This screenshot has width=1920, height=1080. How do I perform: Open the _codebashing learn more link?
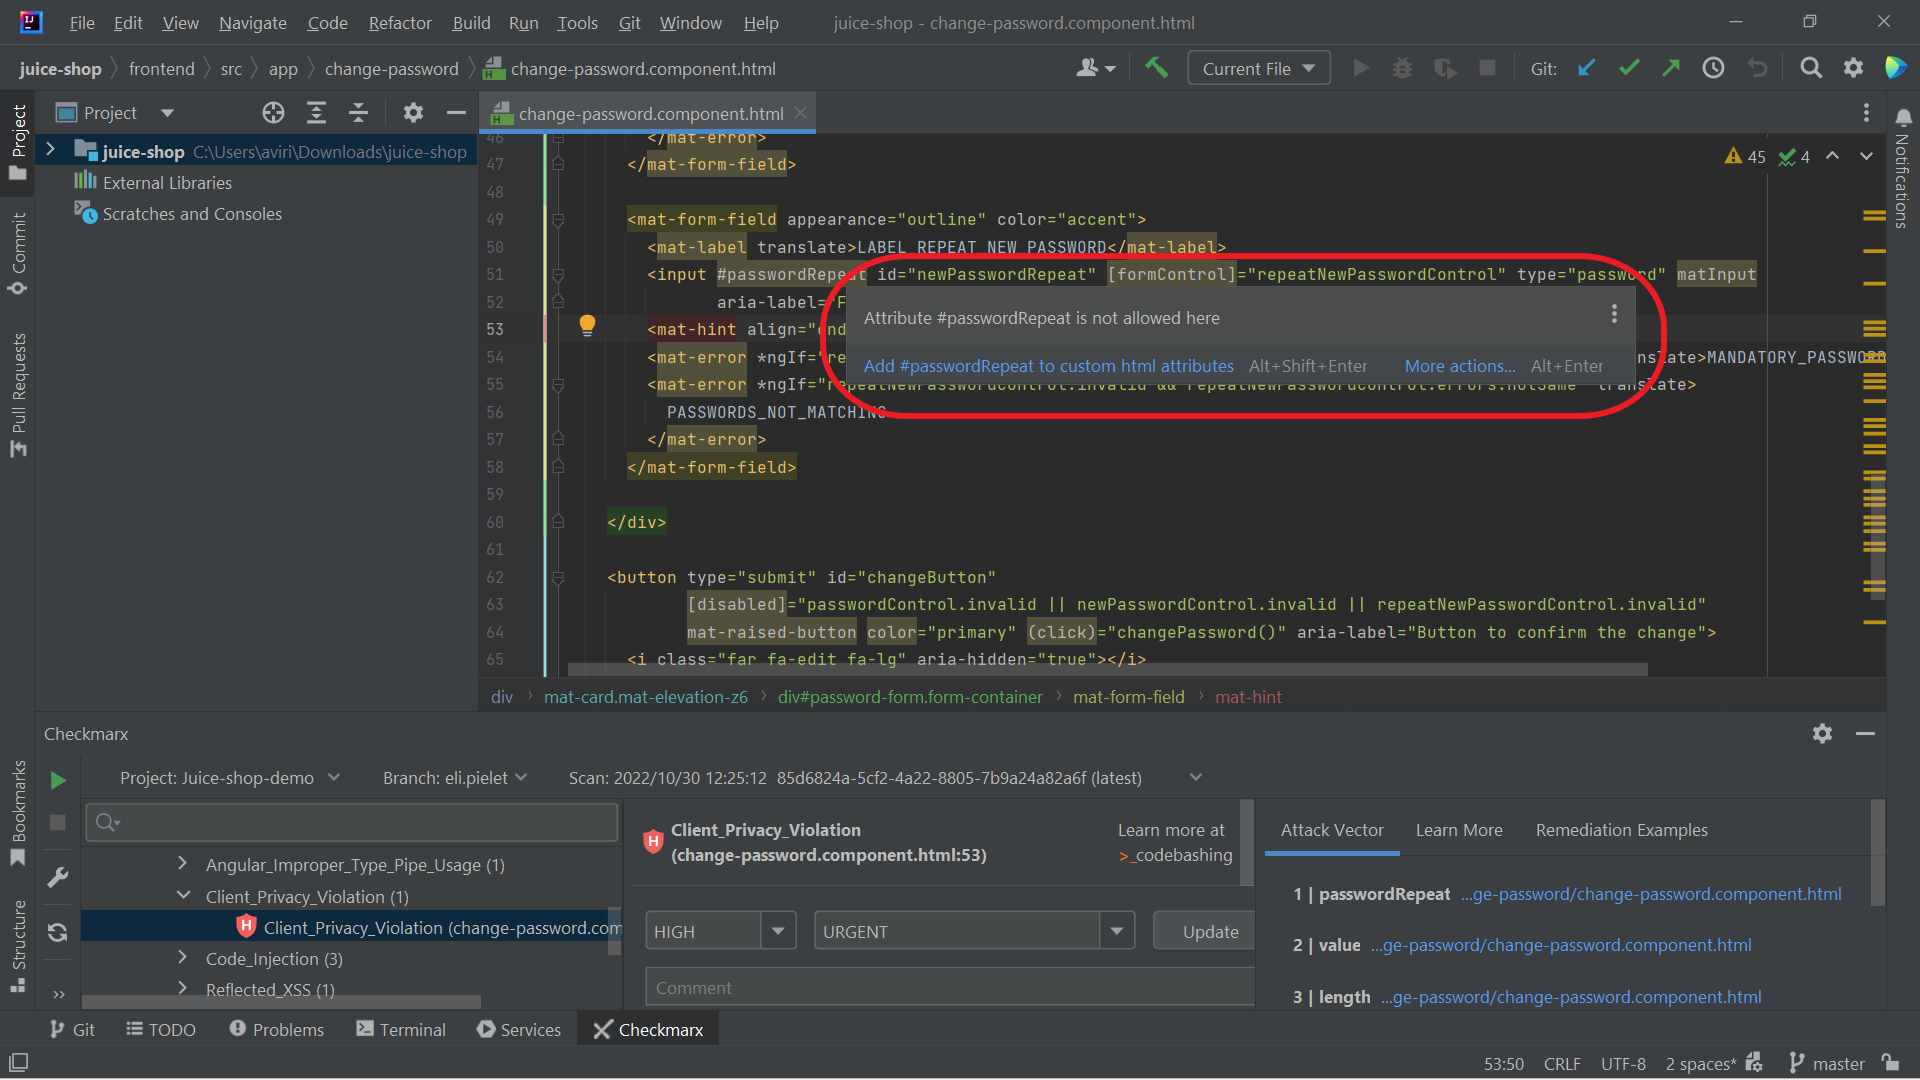pyautogui.click(x=1175, y=855)
